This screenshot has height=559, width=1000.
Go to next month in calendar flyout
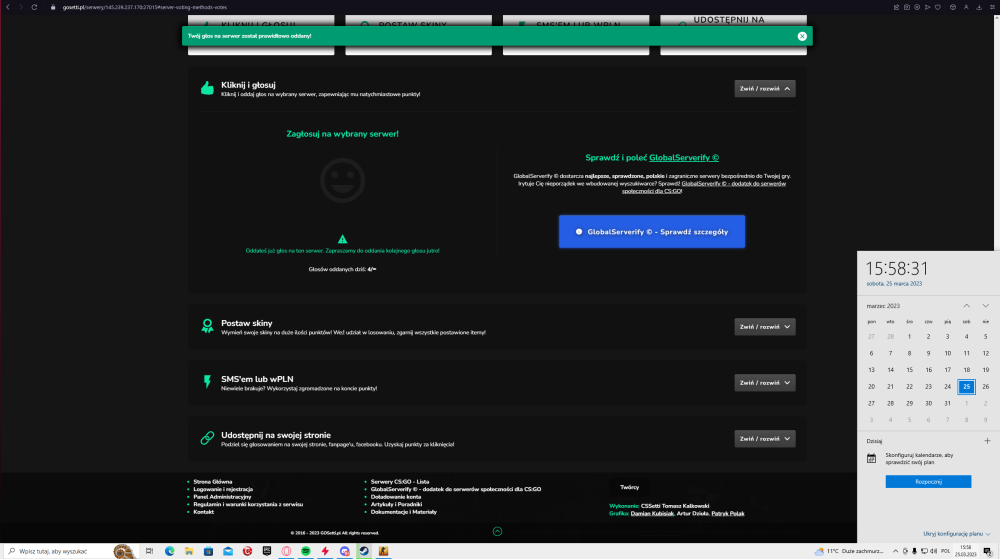(x=985, y=306)
